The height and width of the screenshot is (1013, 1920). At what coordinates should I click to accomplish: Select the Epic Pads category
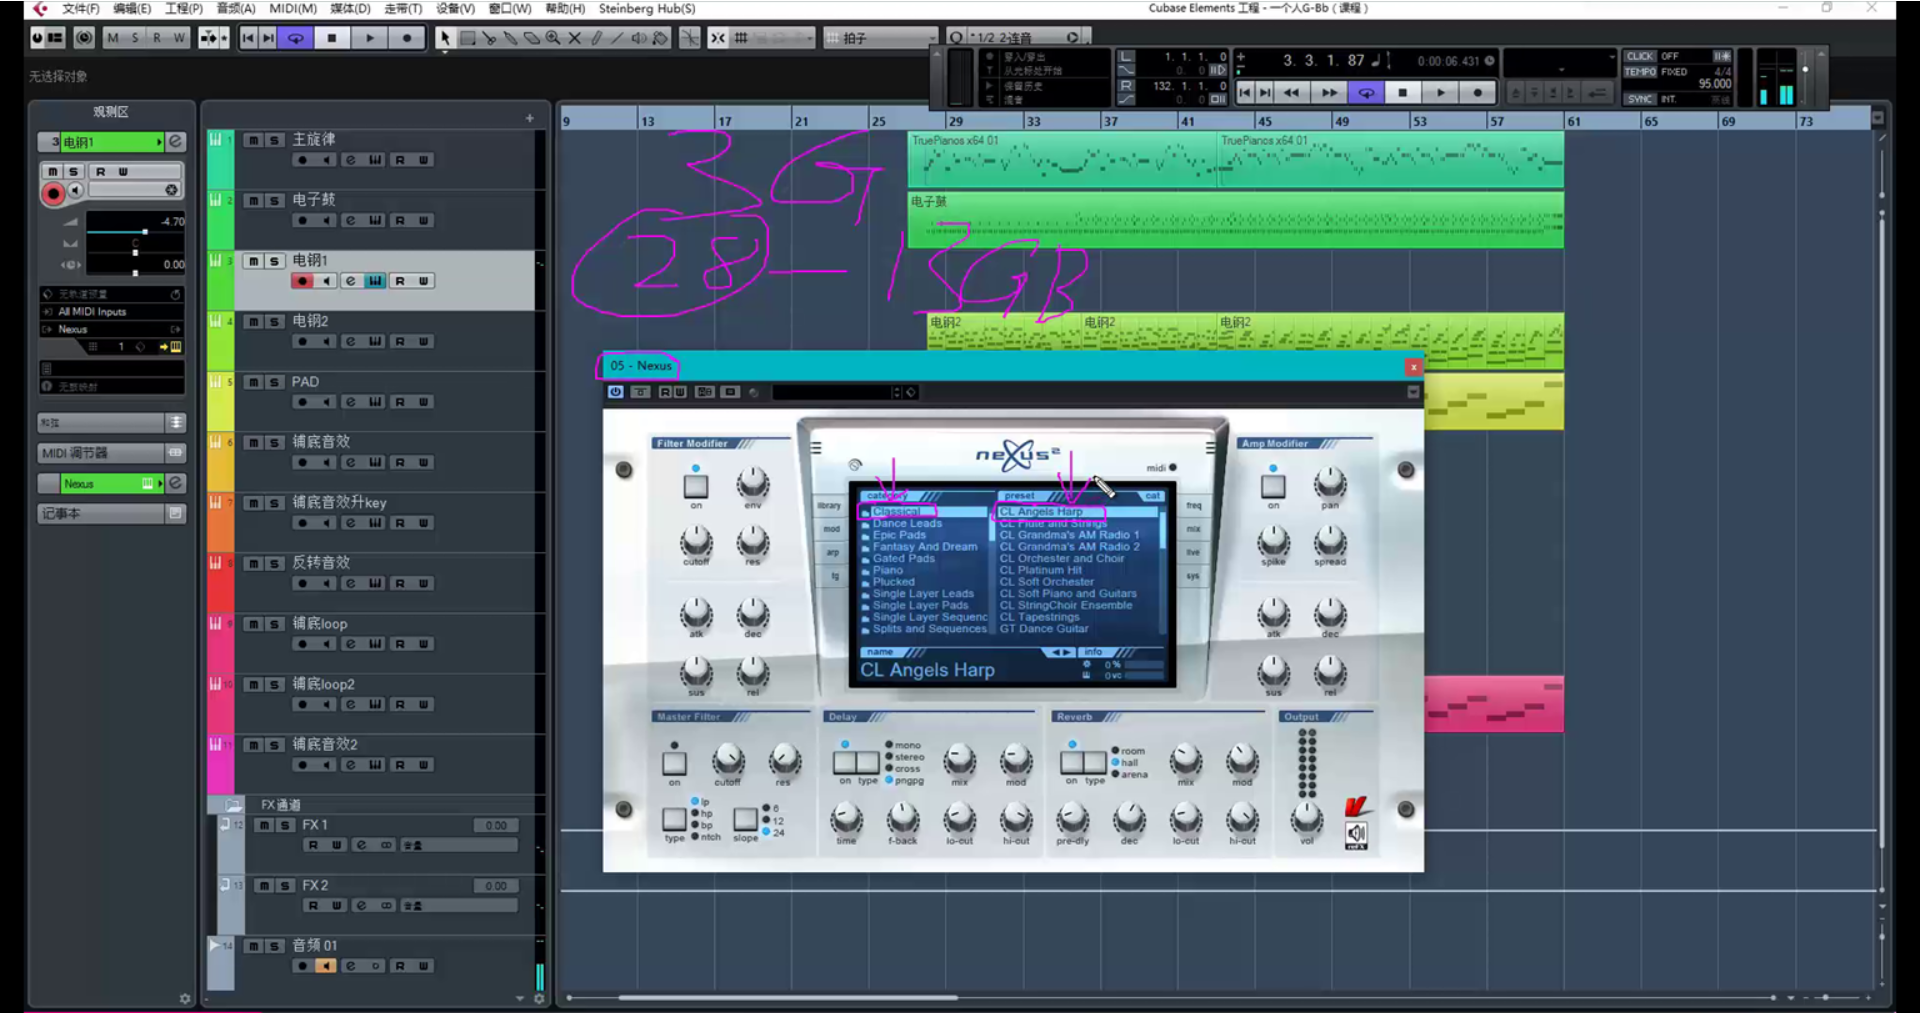899,535
